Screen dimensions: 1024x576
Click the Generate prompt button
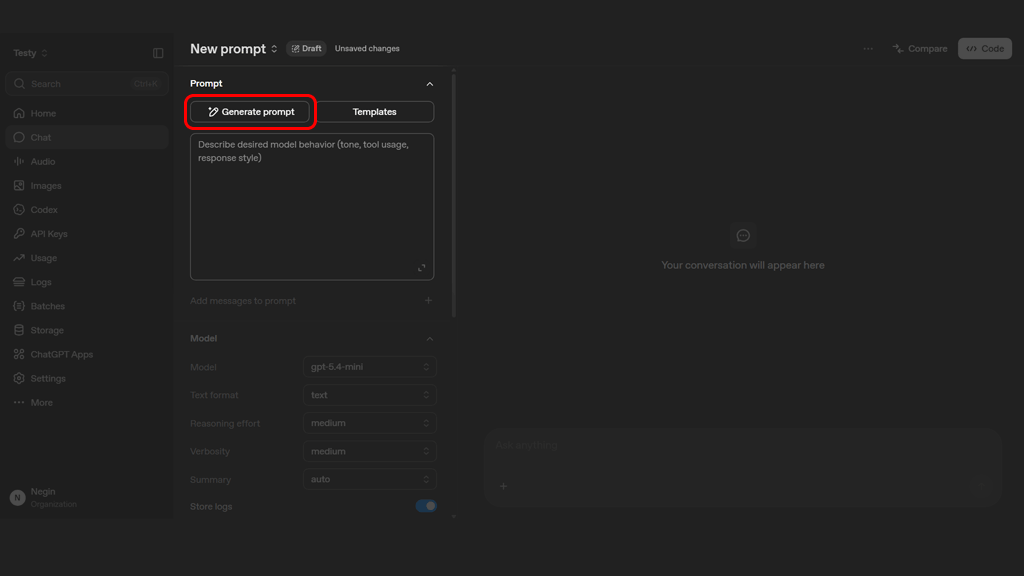(x=251, y=112)
